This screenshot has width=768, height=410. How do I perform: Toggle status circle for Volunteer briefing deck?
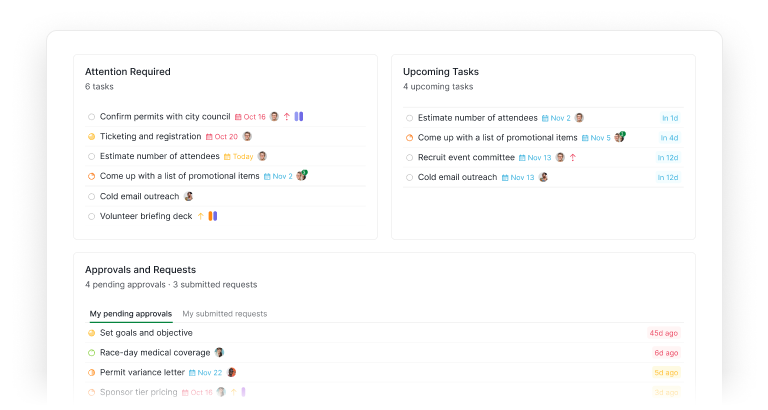pos(91,217)
